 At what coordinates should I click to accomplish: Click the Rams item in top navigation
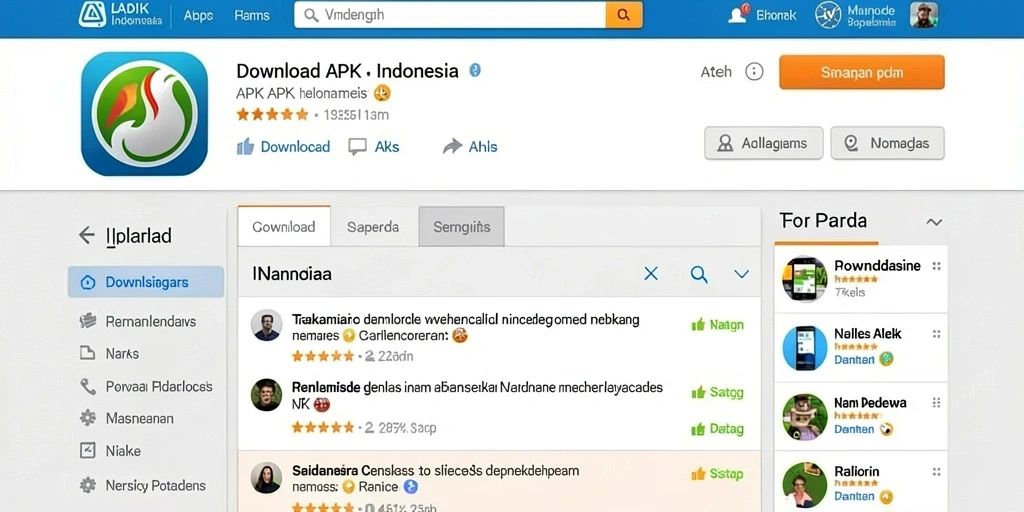pos(251,15)
